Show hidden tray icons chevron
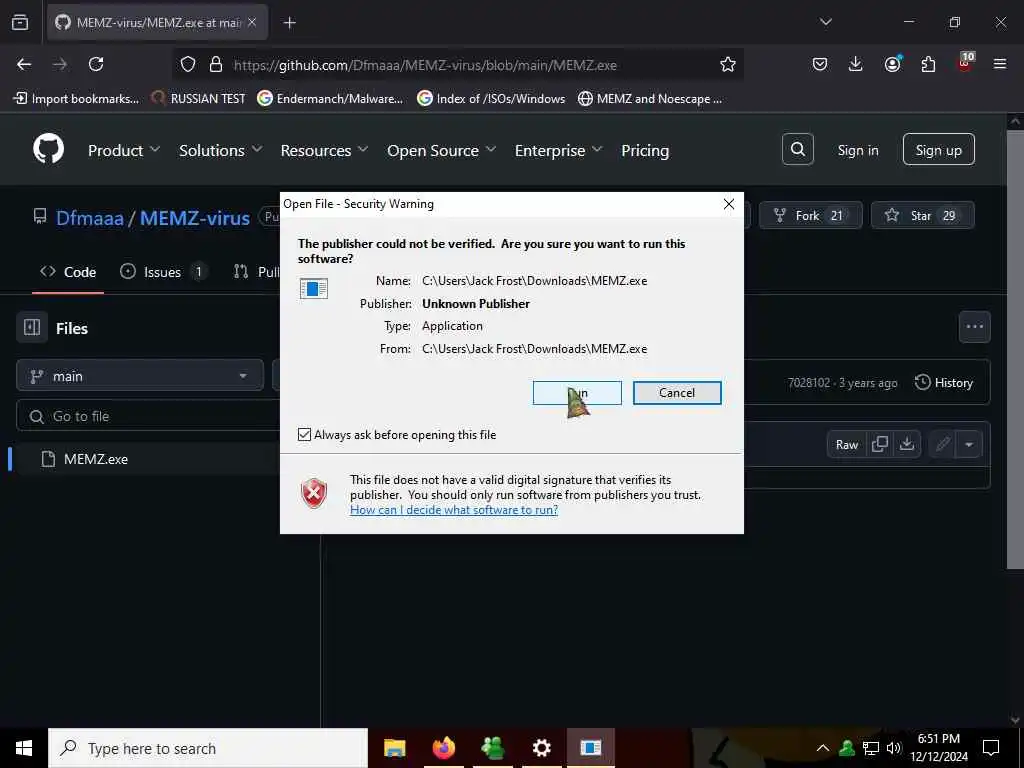The height and width of the screenshot is (768, 1024). pyautogui.click(x=823, y=748)
